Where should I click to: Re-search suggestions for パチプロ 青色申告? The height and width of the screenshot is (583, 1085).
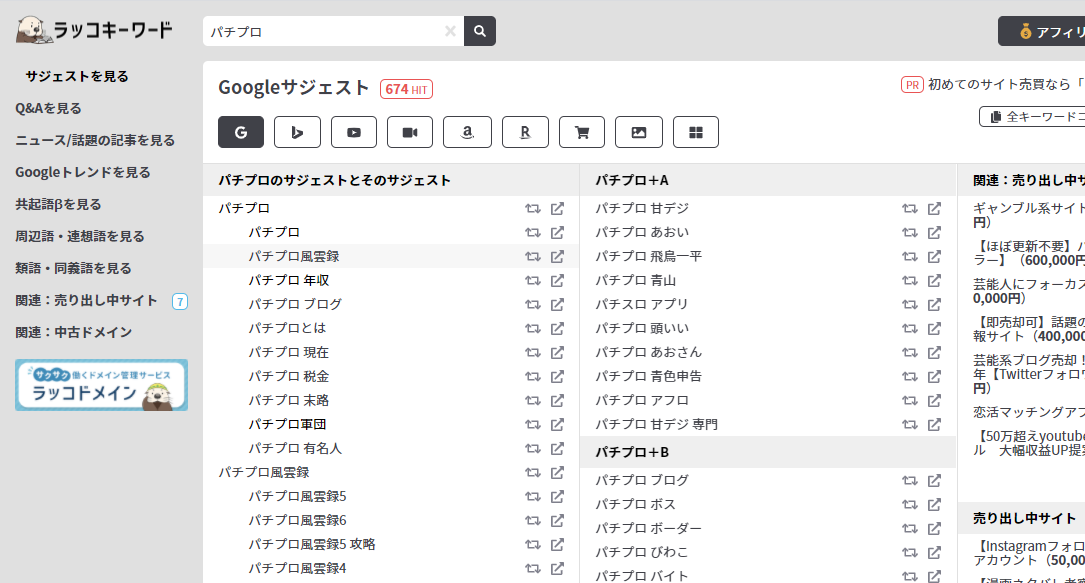coord(909,377)
